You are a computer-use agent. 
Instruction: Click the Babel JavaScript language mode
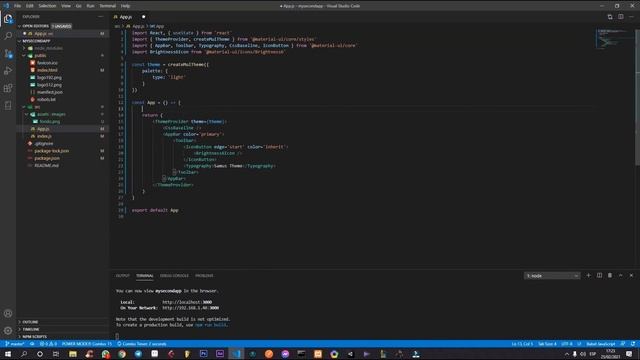pos(601,344)
